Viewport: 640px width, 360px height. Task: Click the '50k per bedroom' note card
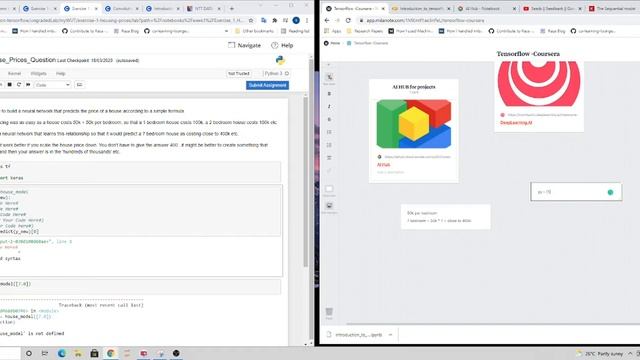click(445, 217)
